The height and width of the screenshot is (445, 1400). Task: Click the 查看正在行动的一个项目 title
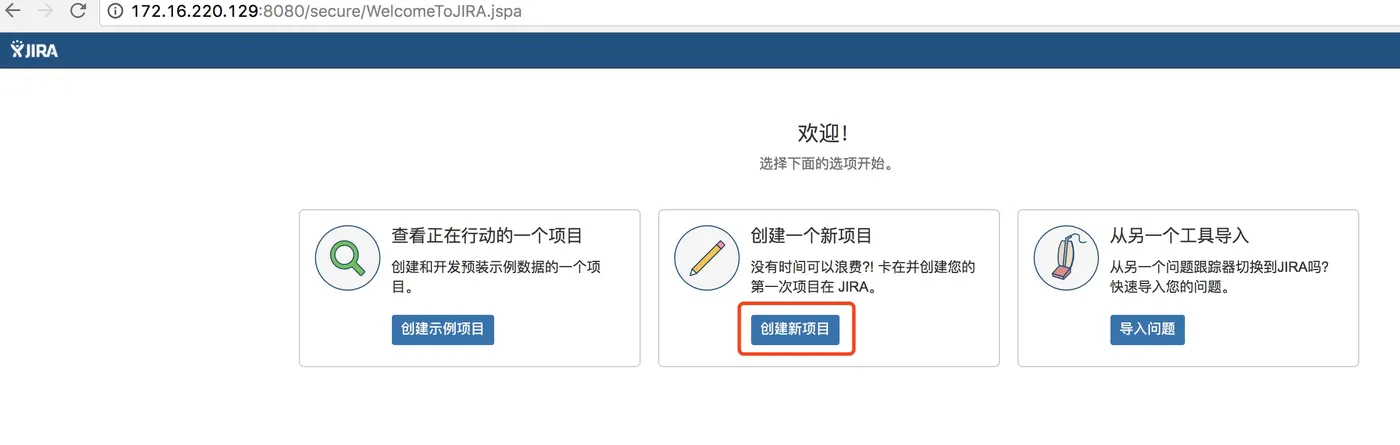[487, 236]
